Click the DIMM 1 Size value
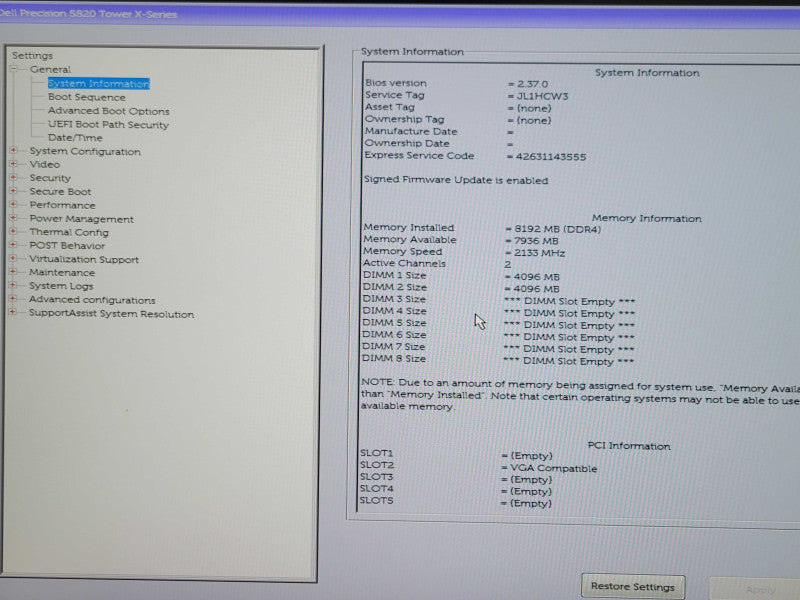The image size is (800, 600). pos(536,277)
